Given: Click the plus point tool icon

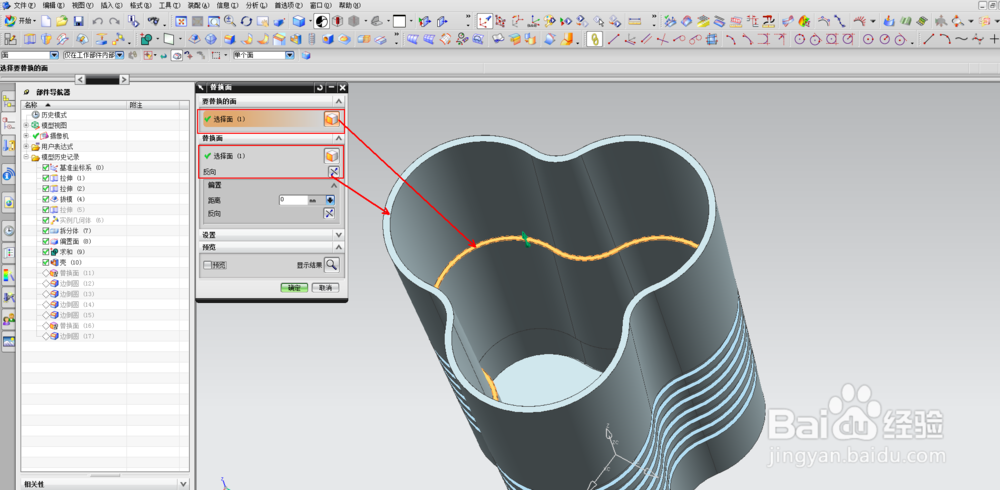Looking at the screenshot, I should click(994, 40).
